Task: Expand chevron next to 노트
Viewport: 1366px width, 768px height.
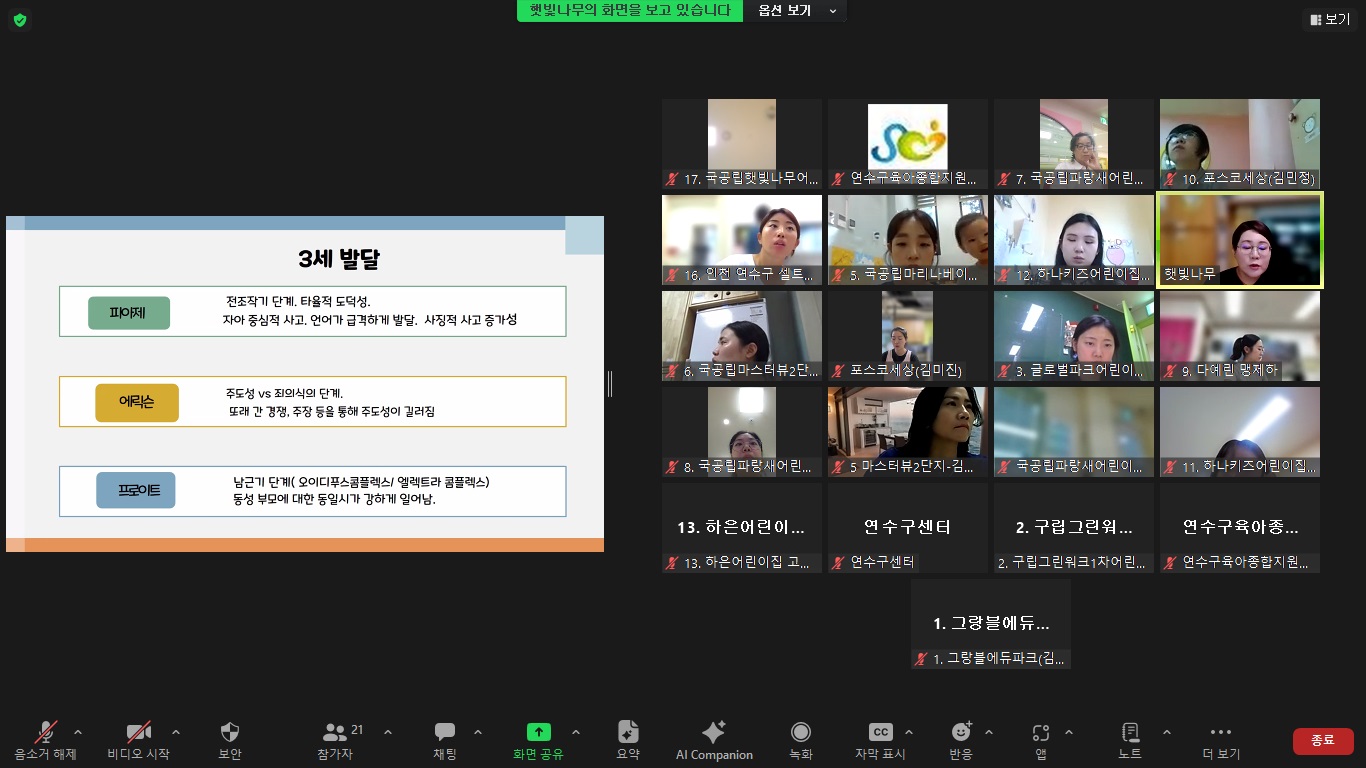Action: click(x=1166, y=732)
